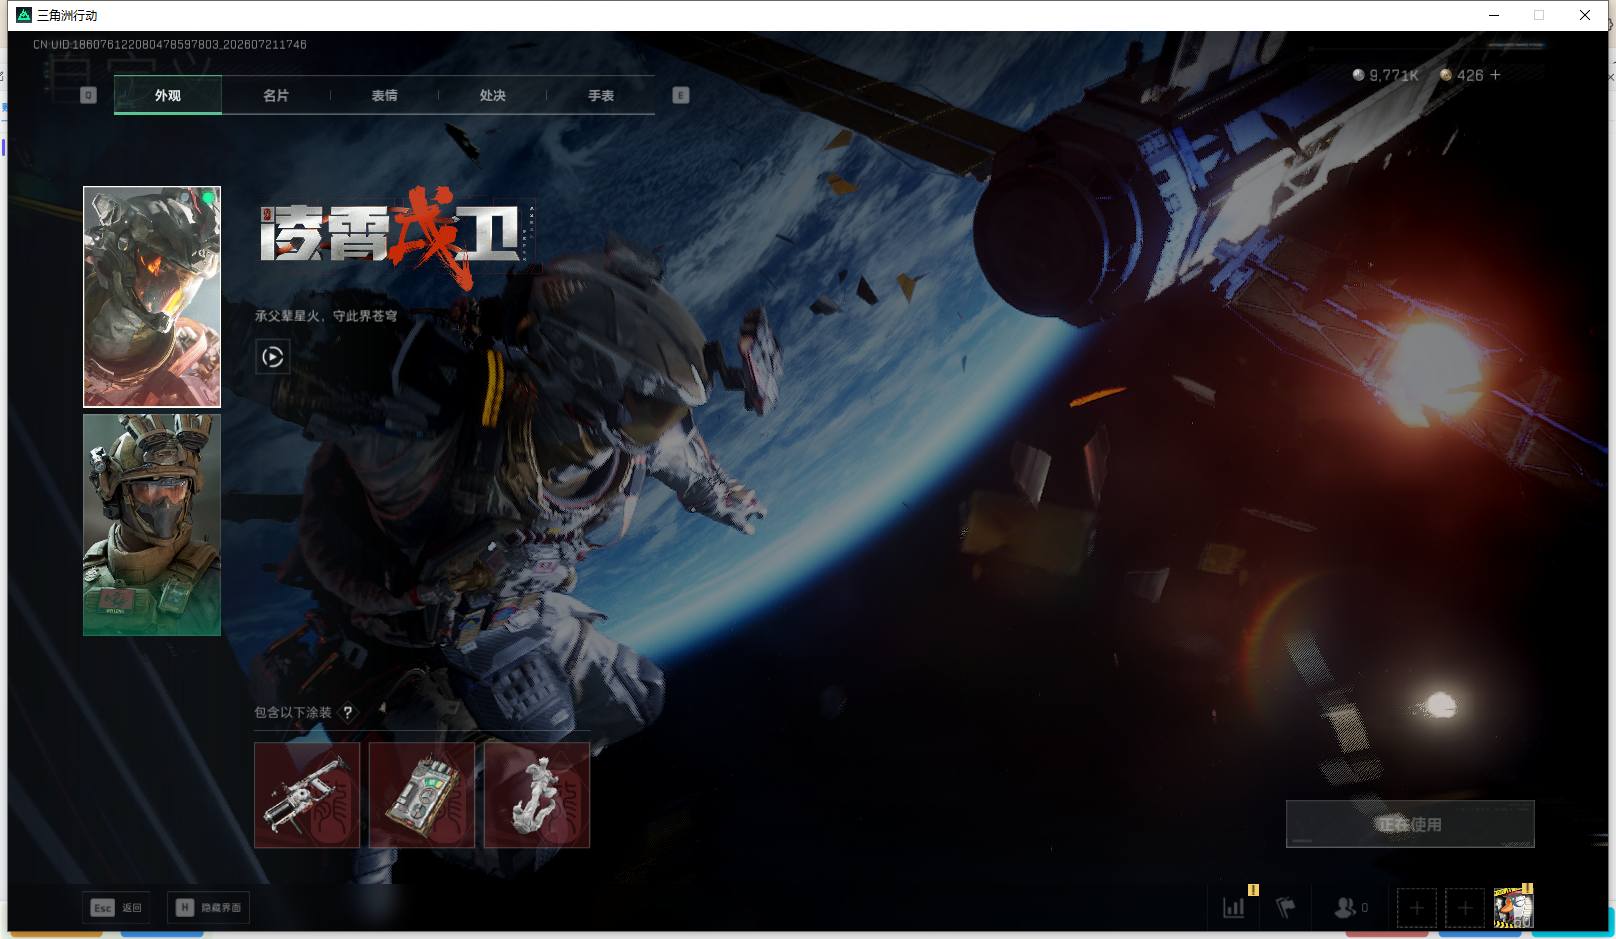This screenshot has height=939, width=1616.
Task: Open the 处决 tab
Action: (x=493, y=95)
